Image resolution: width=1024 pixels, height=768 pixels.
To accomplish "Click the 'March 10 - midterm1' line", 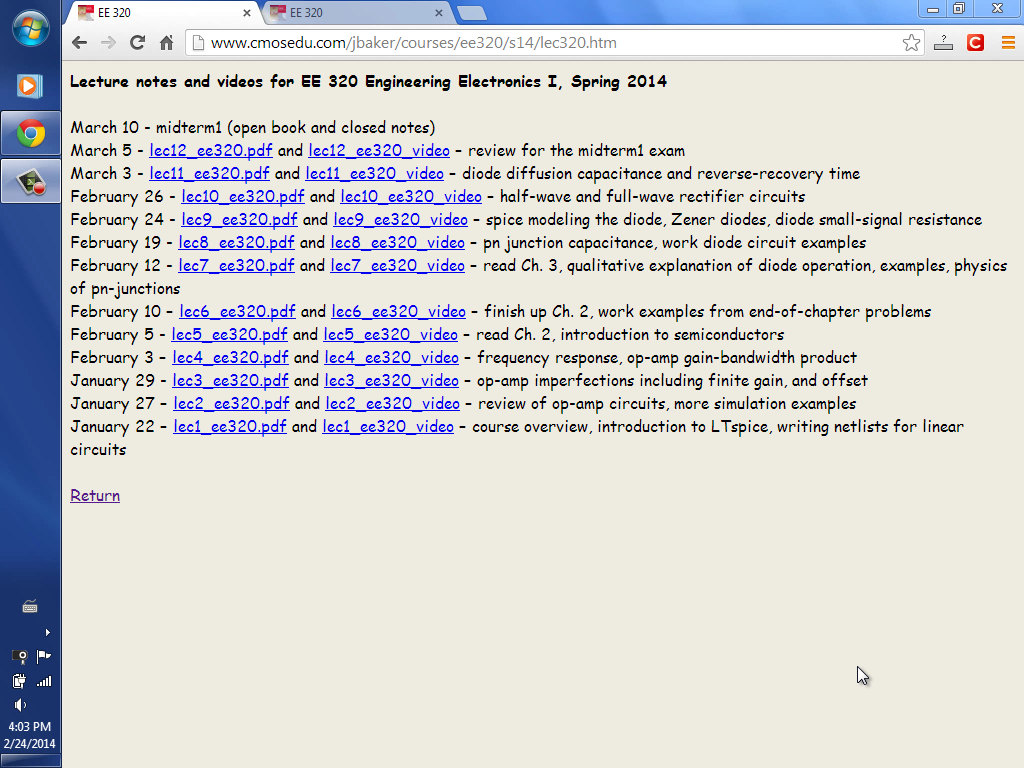I will pyautogui.click(x=253, y=127).
